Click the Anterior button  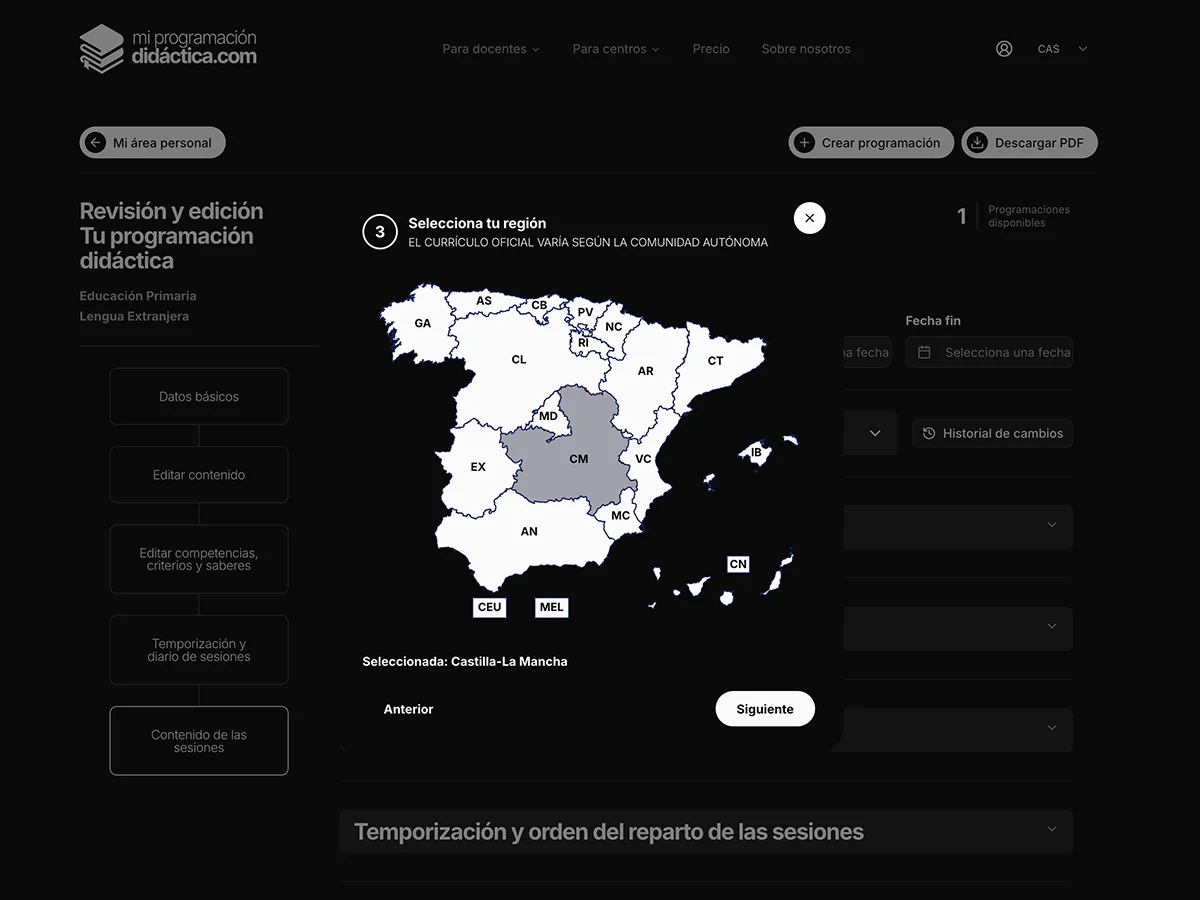(409, 709)
